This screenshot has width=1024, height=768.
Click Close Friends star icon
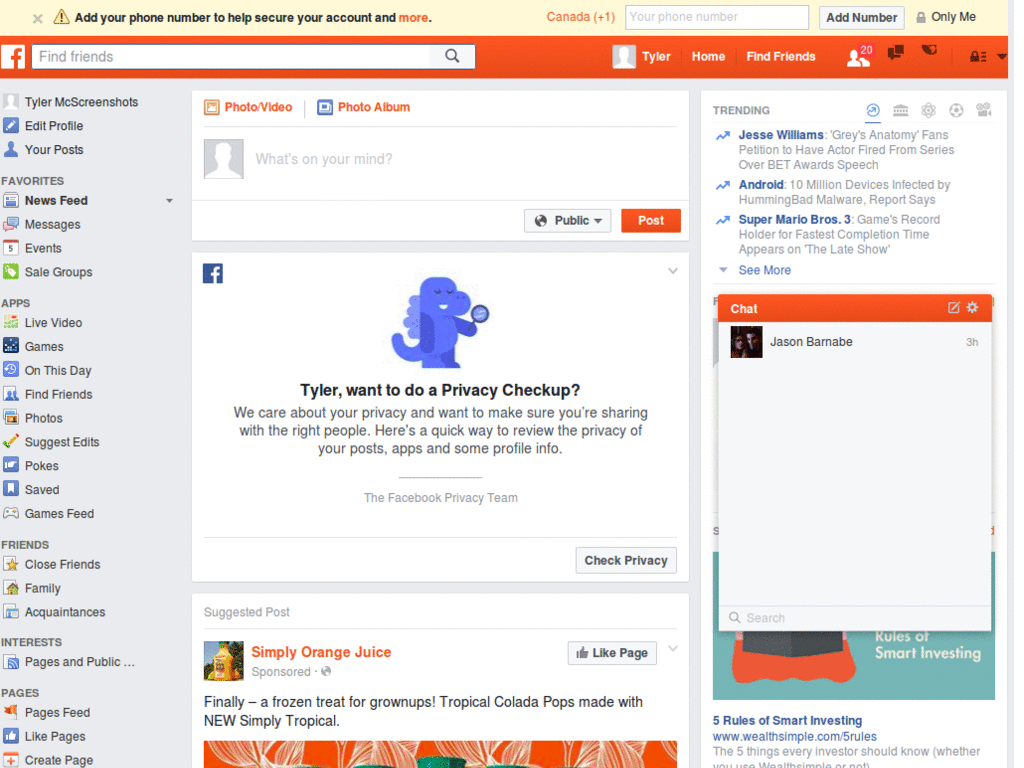[x=10, y=564]
